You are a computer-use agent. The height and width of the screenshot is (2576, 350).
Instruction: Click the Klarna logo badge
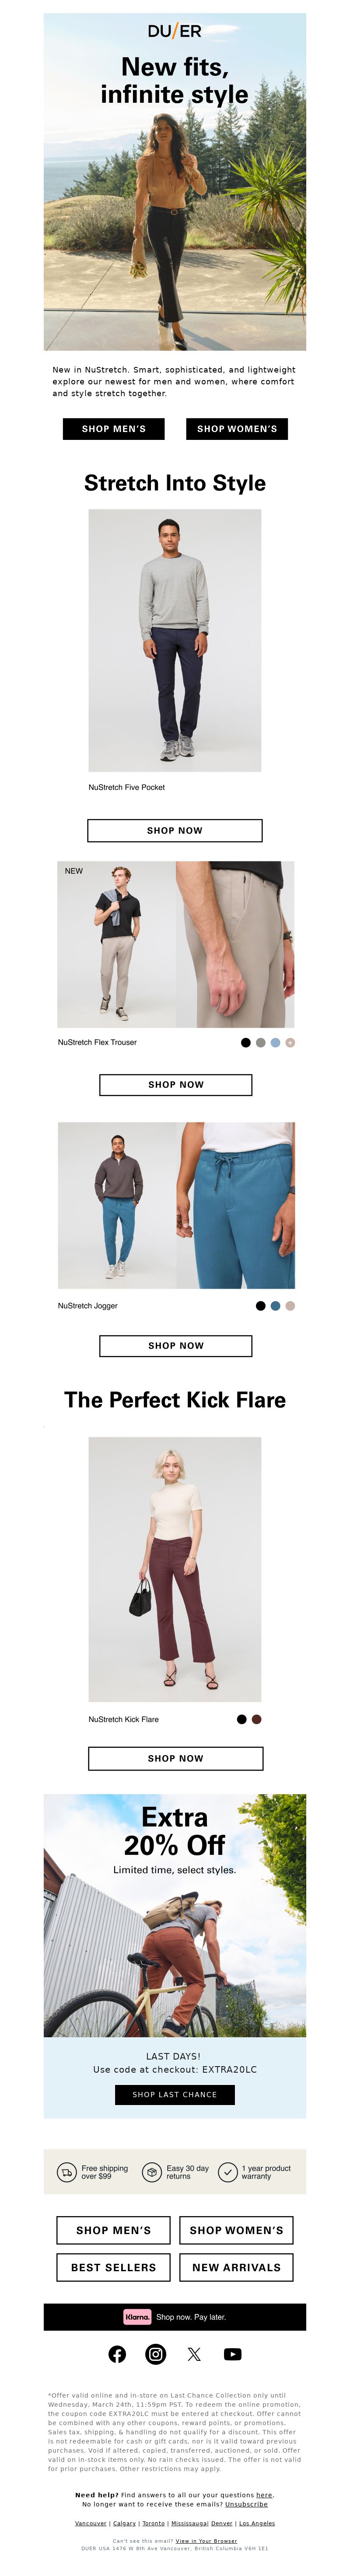click(x=137, y=2316)
